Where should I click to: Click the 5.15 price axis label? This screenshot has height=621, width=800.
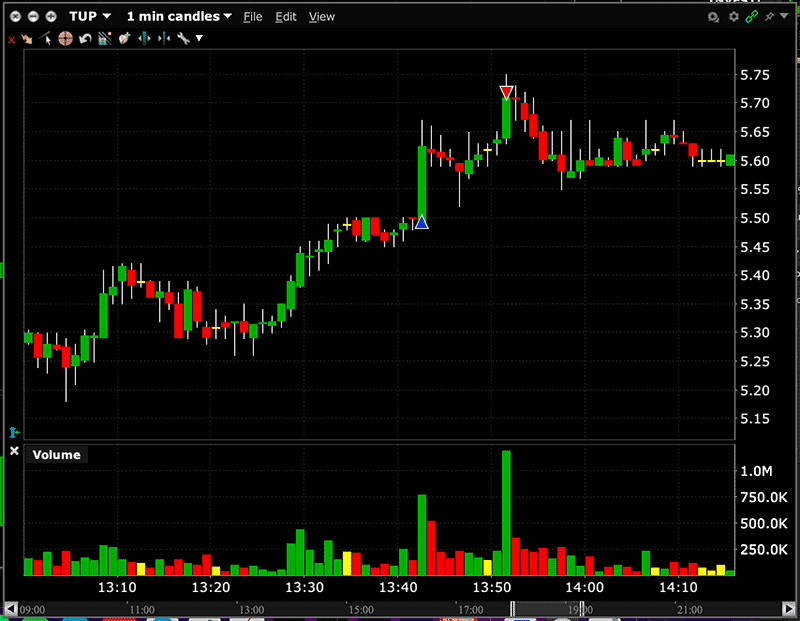click(x=755, y=419)
